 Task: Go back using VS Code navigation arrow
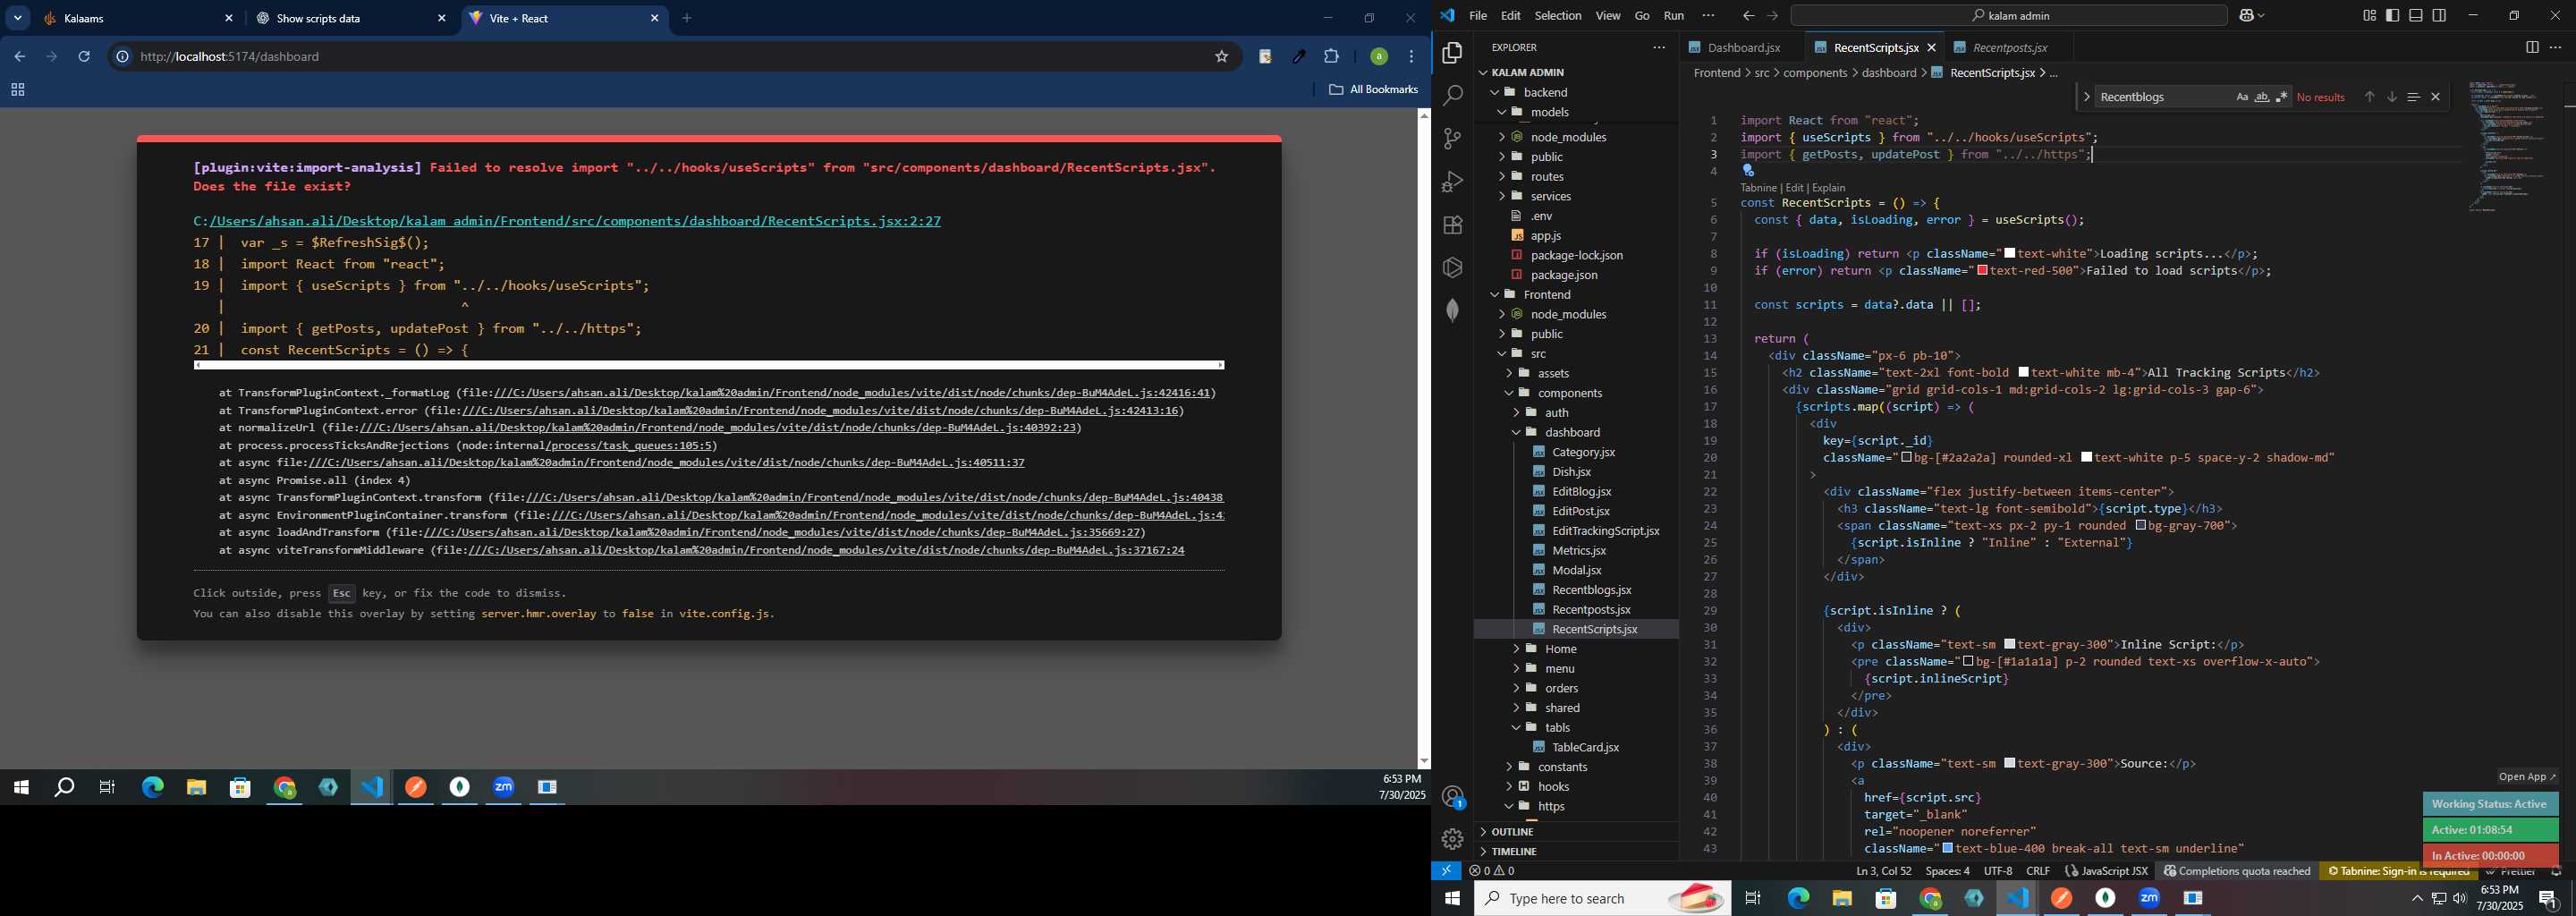(1748, 16)
